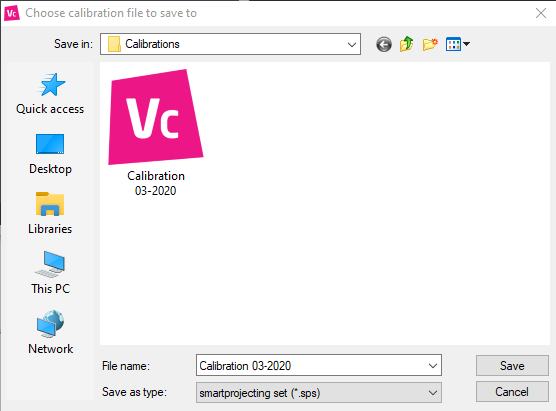The image size is (556, 411).
Task: Close the calibration save dialog
Action: [541, 13]
